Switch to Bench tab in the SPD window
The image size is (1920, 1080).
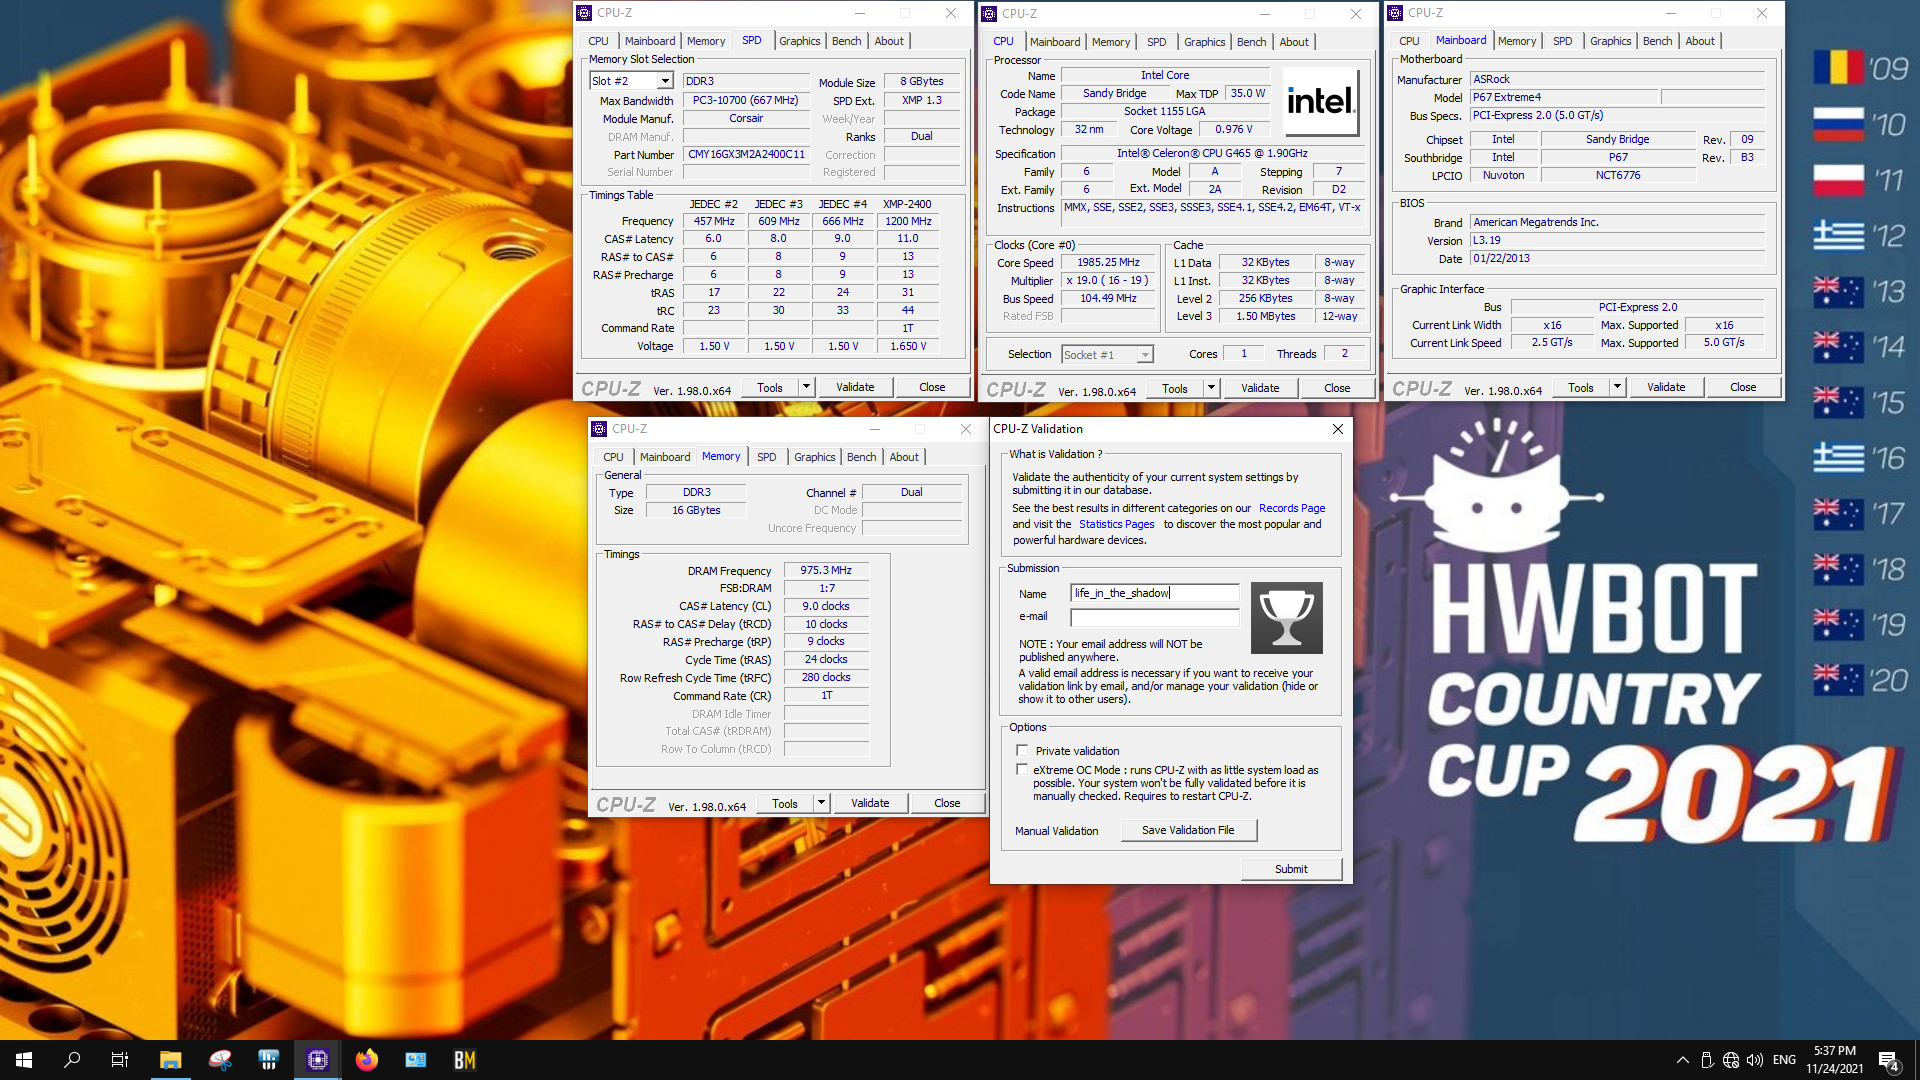pos(846,41)
